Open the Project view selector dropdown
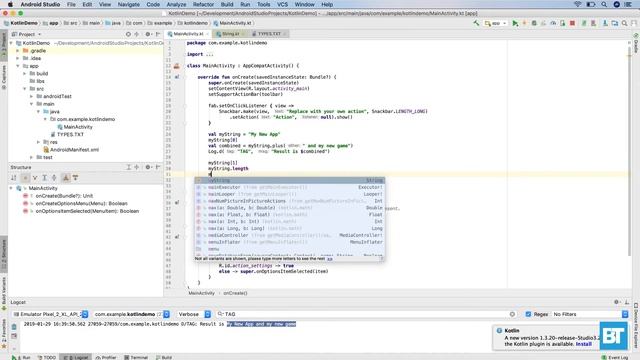The image size is (640, 360). (x=27, y=34)
